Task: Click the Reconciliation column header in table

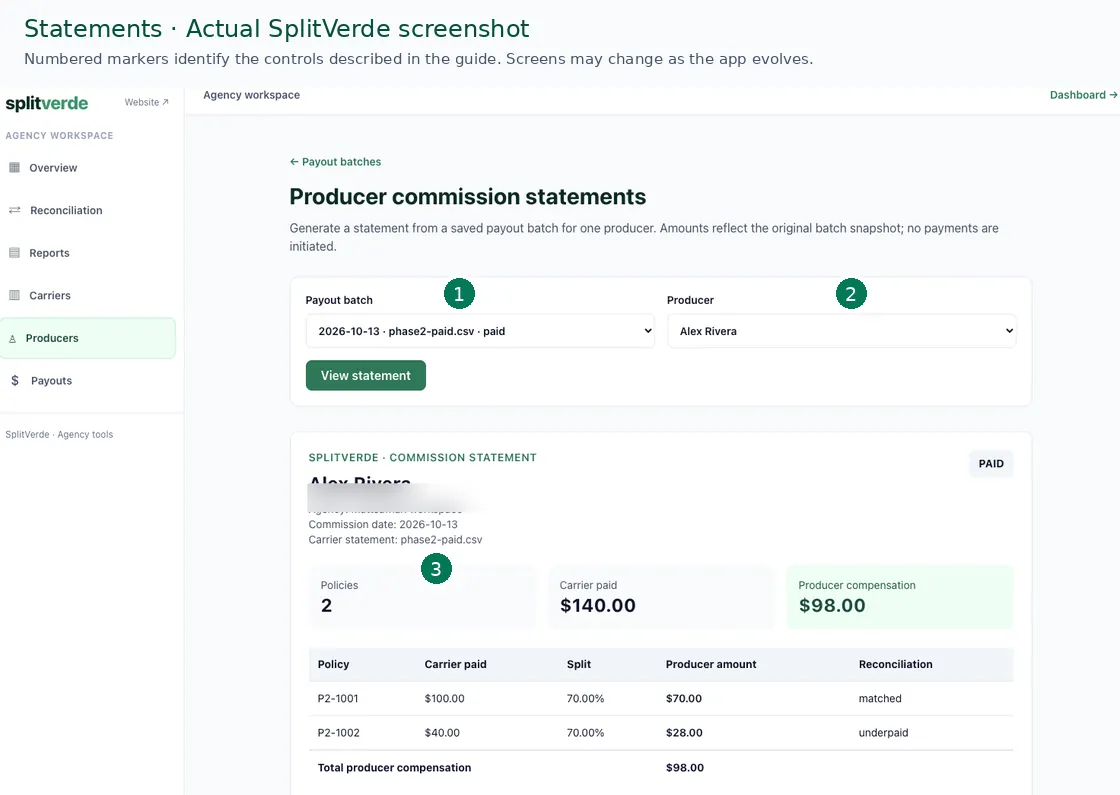Action: 896,664
